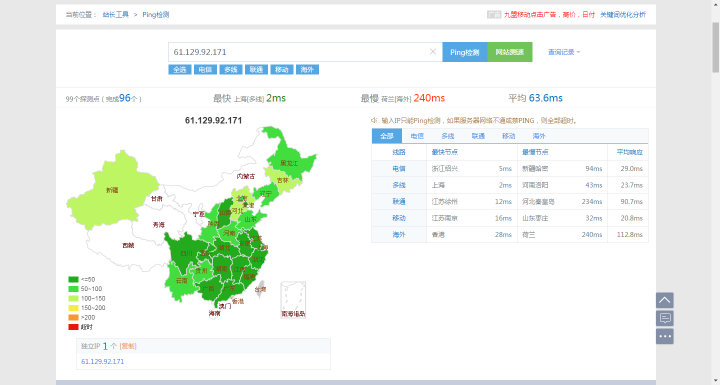The image size is (720, 385).
Task: Open the 站长工具 breadcrumb link
Action: 116,15
